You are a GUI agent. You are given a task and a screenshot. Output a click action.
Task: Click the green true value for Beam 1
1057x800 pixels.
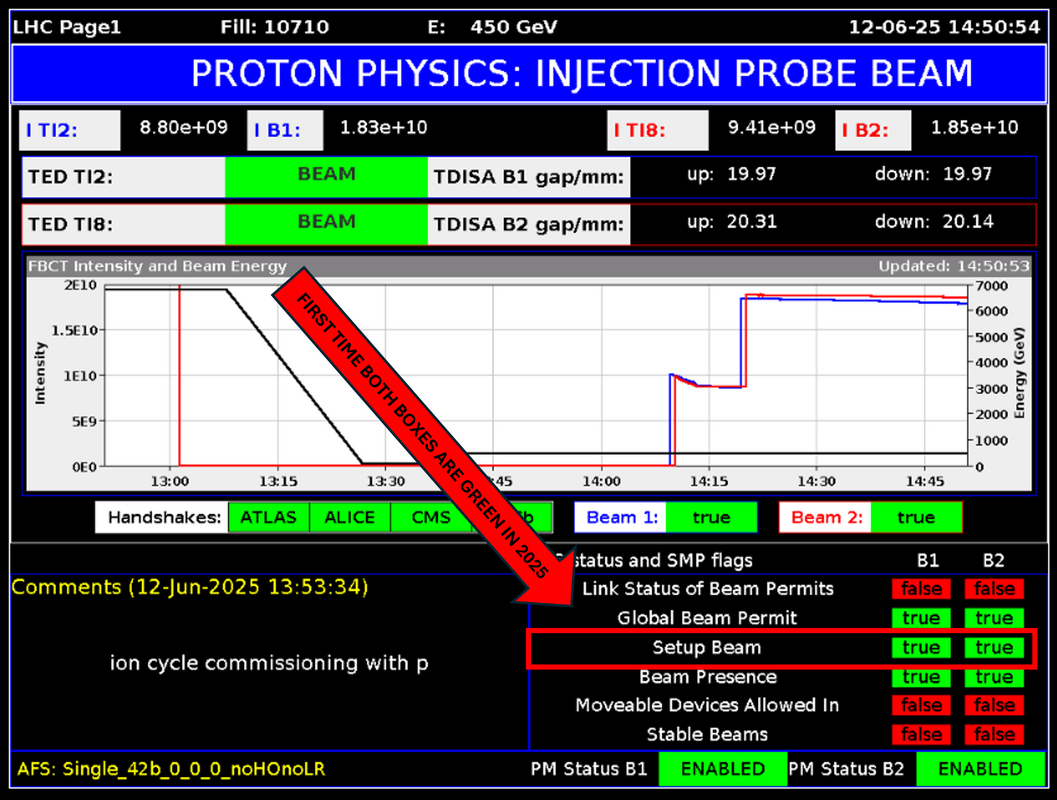(x=711, y=518)
